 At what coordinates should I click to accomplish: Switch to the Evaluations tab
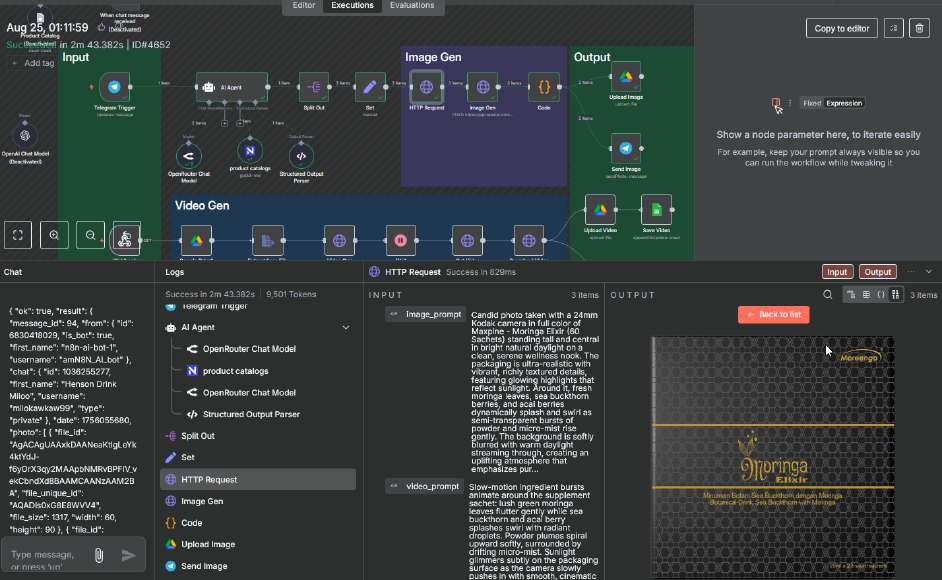tap(412, 5)
